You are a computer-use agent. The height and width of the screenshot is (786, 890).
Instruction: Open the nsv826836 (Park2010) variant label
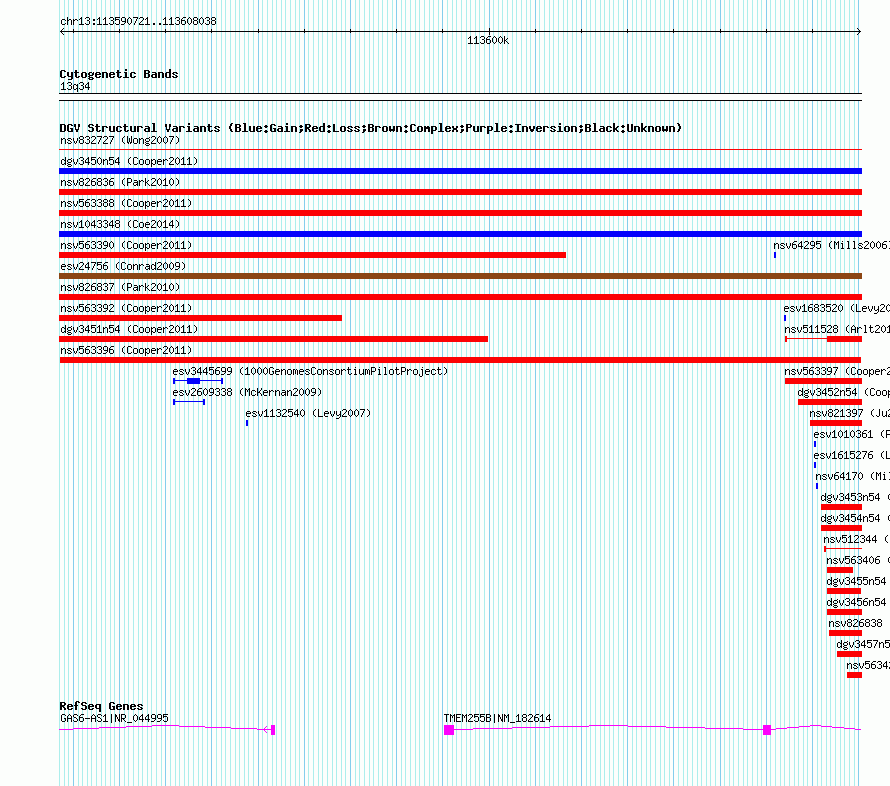[120, 182]
